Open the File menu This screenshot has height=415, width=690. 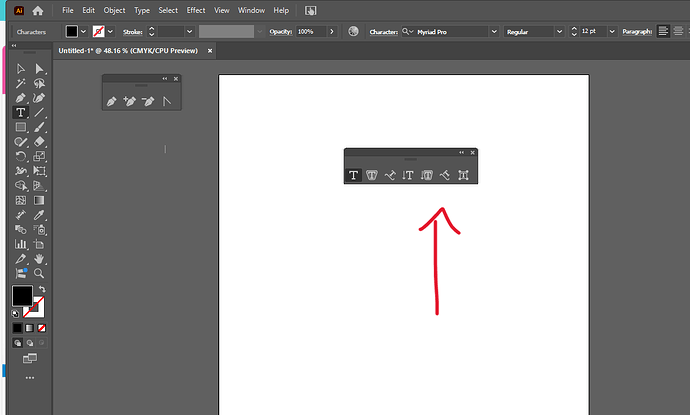coord(68,10)
